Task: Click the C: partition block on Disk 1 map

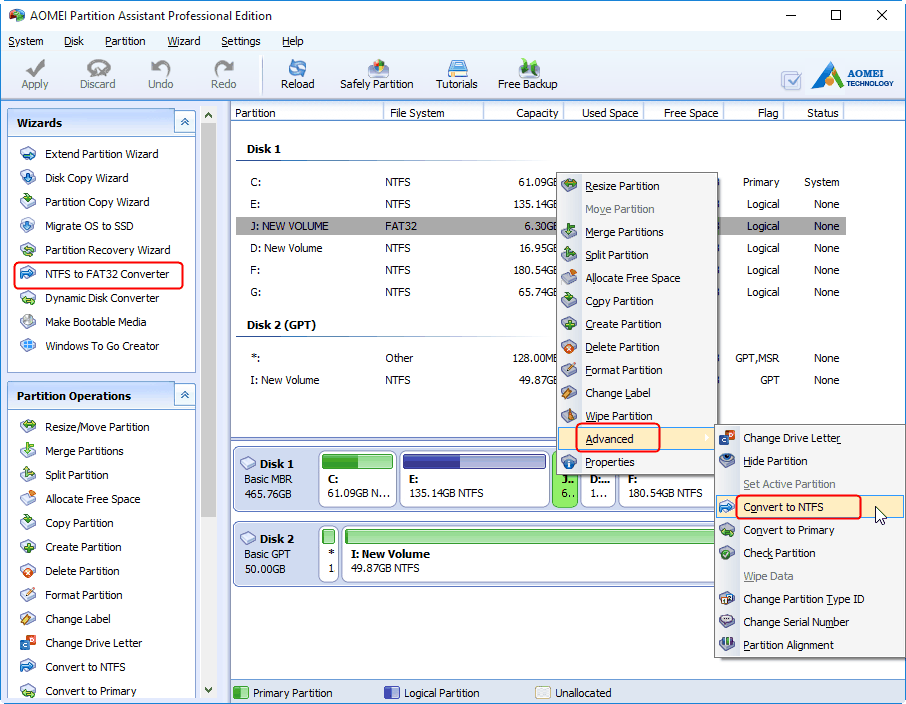Action: (358, 479)
